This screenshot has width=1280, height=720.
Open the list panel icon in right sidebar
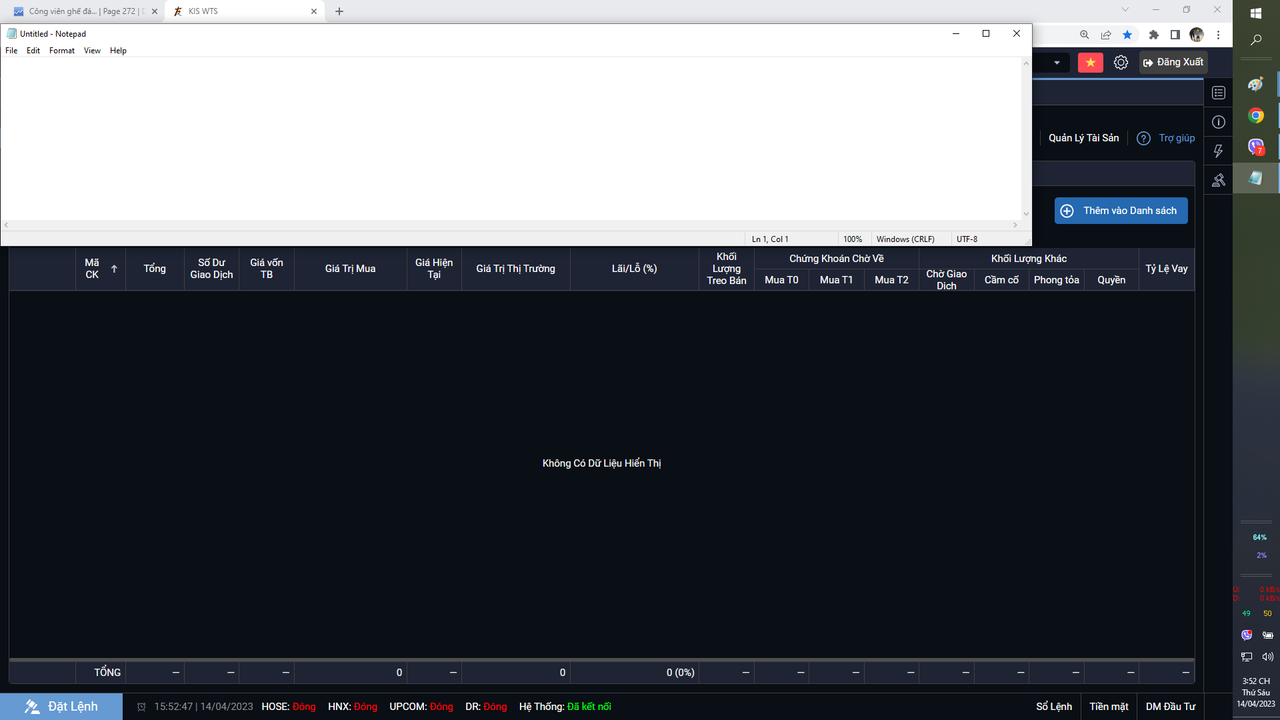point(1218,93)
